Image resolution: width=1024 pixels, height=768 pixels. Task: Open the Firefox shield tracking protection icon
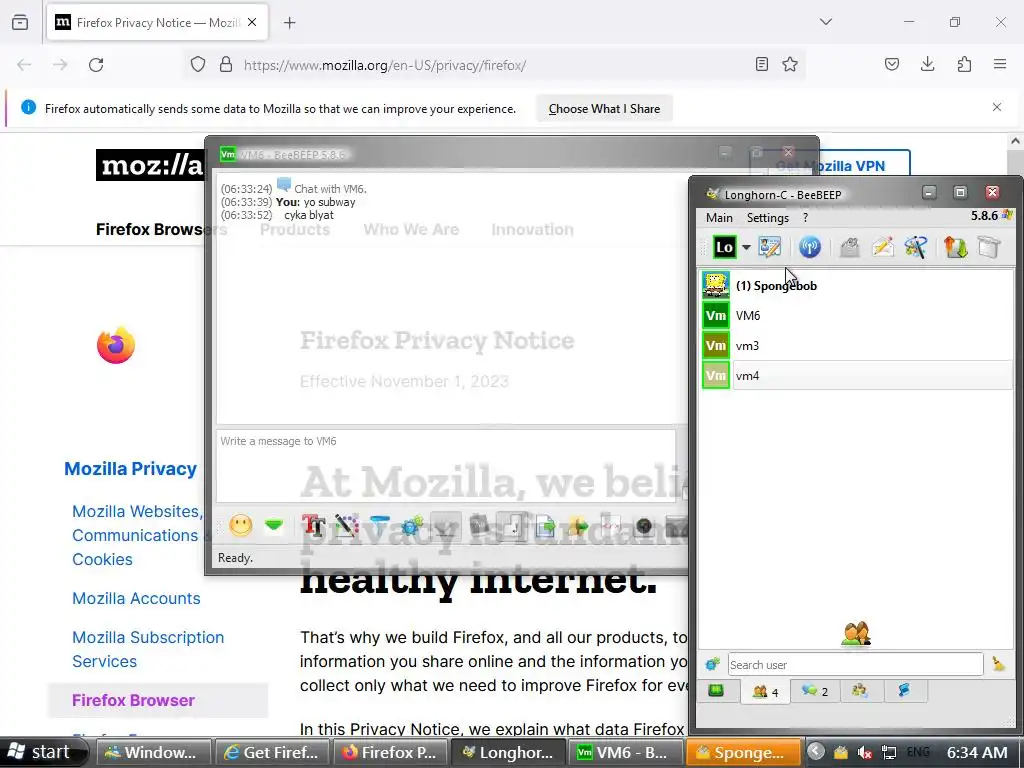pyautogui.click(x=198, y=65)
